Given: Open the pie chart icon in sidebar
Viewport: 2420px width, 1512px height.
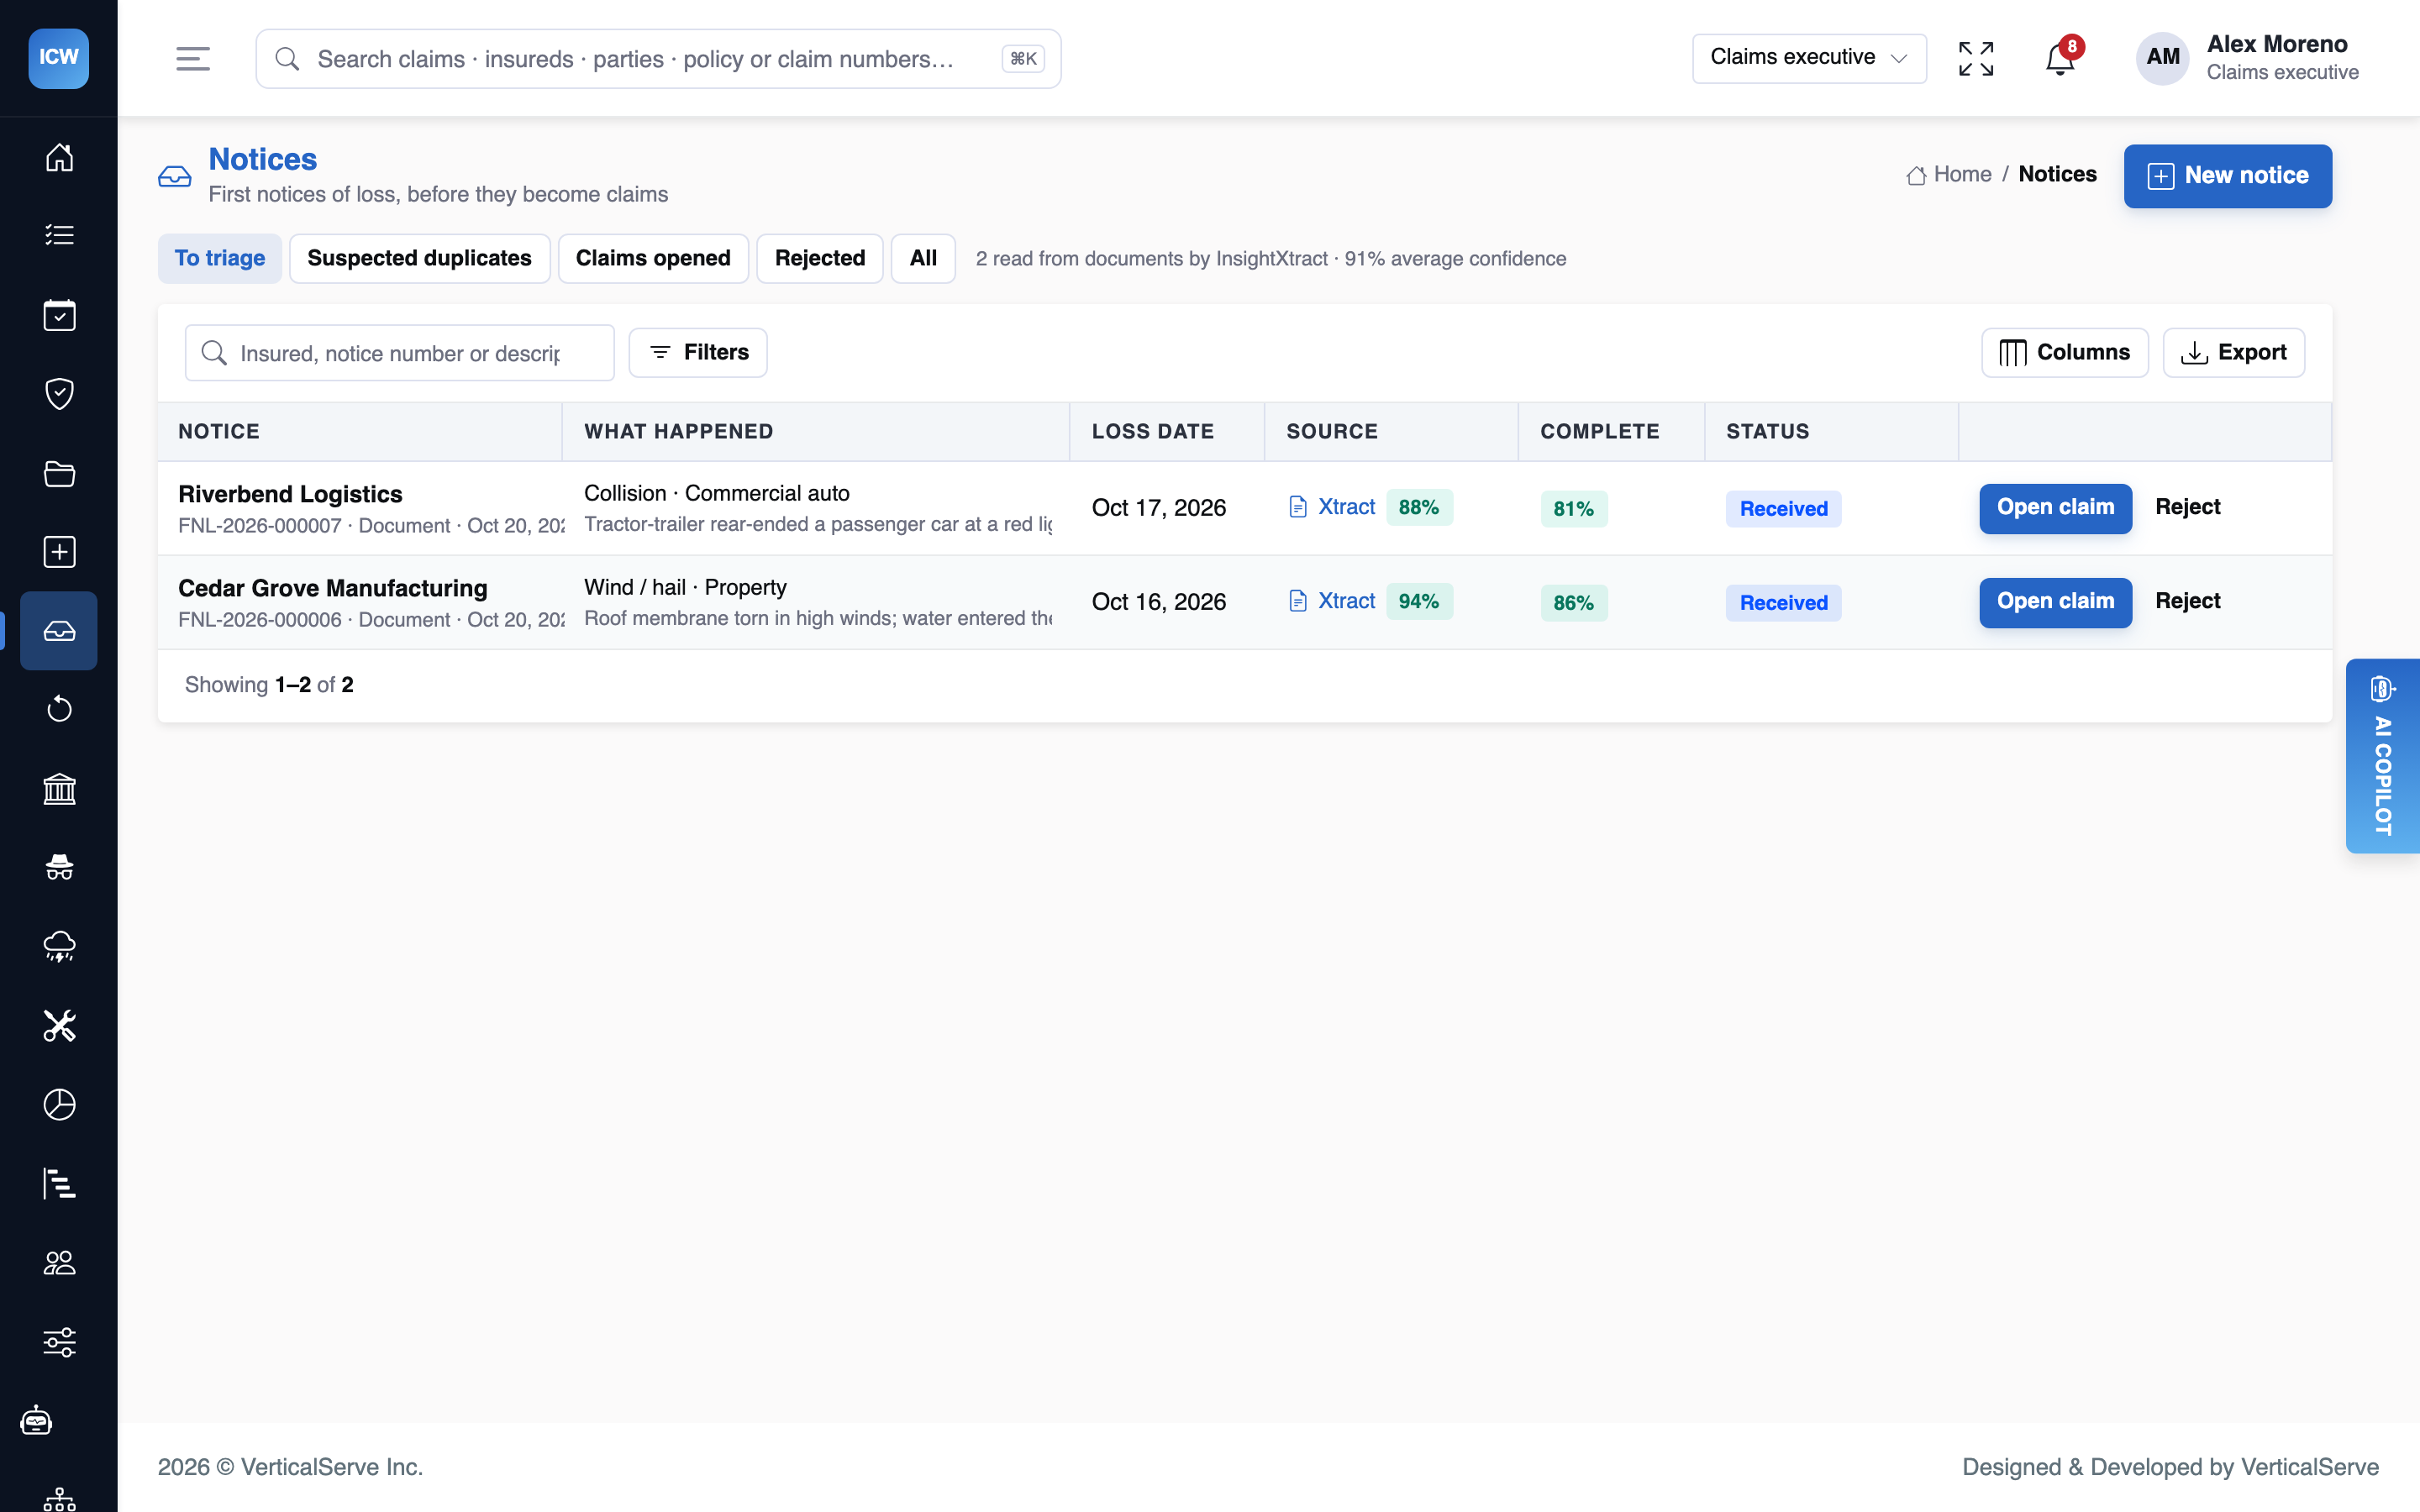Looking at the screenshot, I should pyautogui.click(x=59, y=1105).
